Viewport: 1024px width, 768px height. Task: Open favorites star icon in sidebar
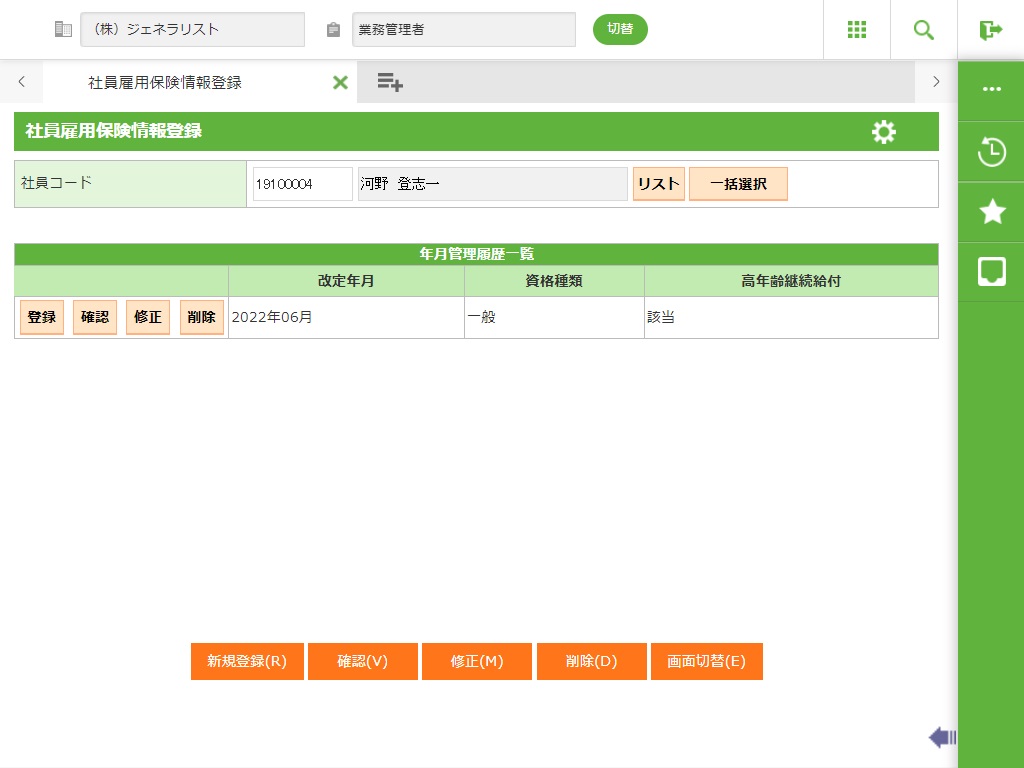[x=991, y=211]
